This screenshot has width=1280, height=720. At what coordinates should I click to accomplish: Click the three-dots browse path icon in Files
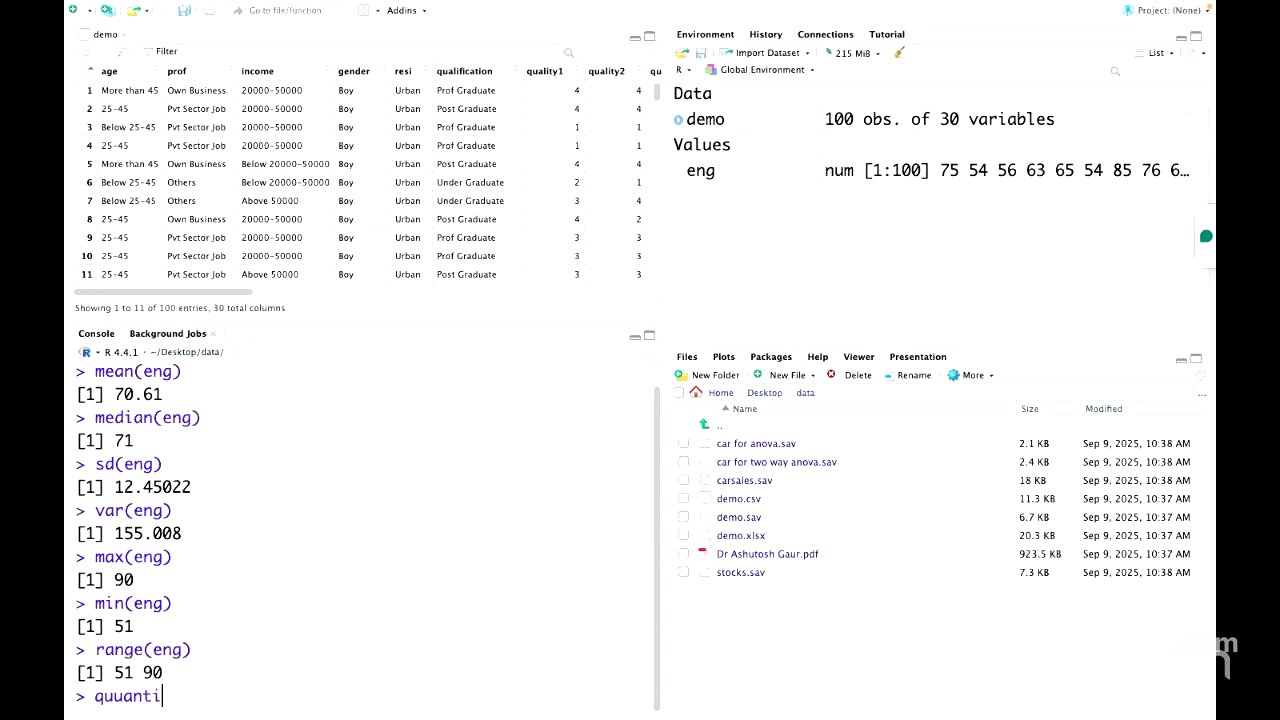coord(1201,394)
